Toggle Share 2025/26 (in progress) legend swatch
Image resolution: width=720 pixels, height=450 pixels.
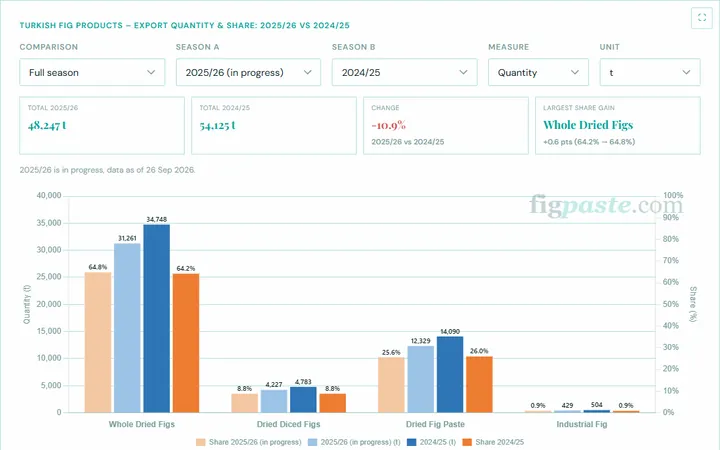(x=201, y=442)
